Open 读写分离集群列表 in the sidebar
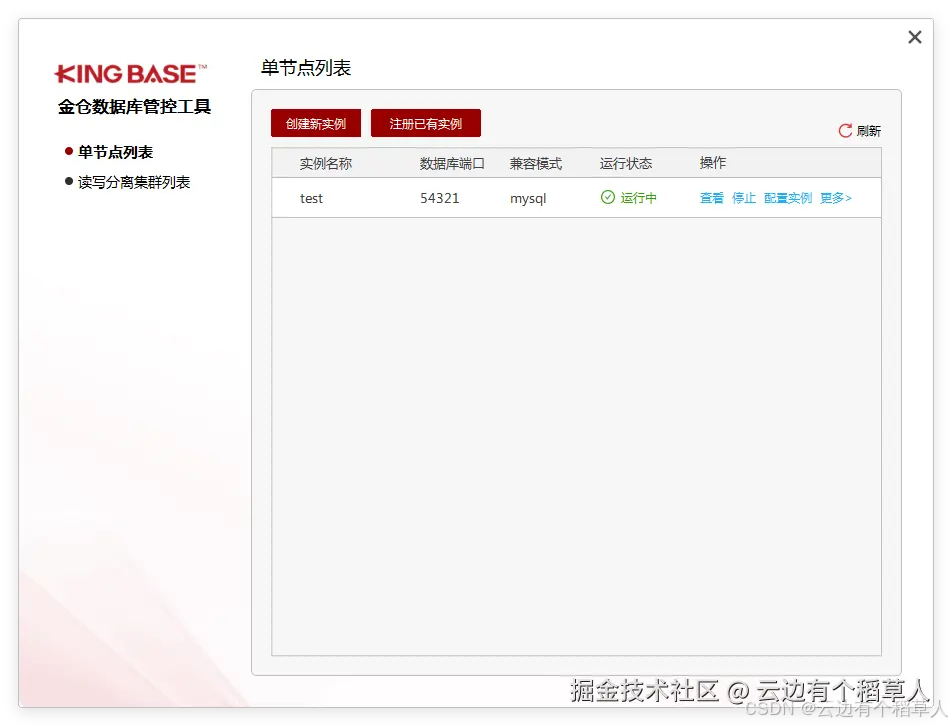The width and height of the screenshot is (952, 726). pyautogui.click(x=134, y=182)
